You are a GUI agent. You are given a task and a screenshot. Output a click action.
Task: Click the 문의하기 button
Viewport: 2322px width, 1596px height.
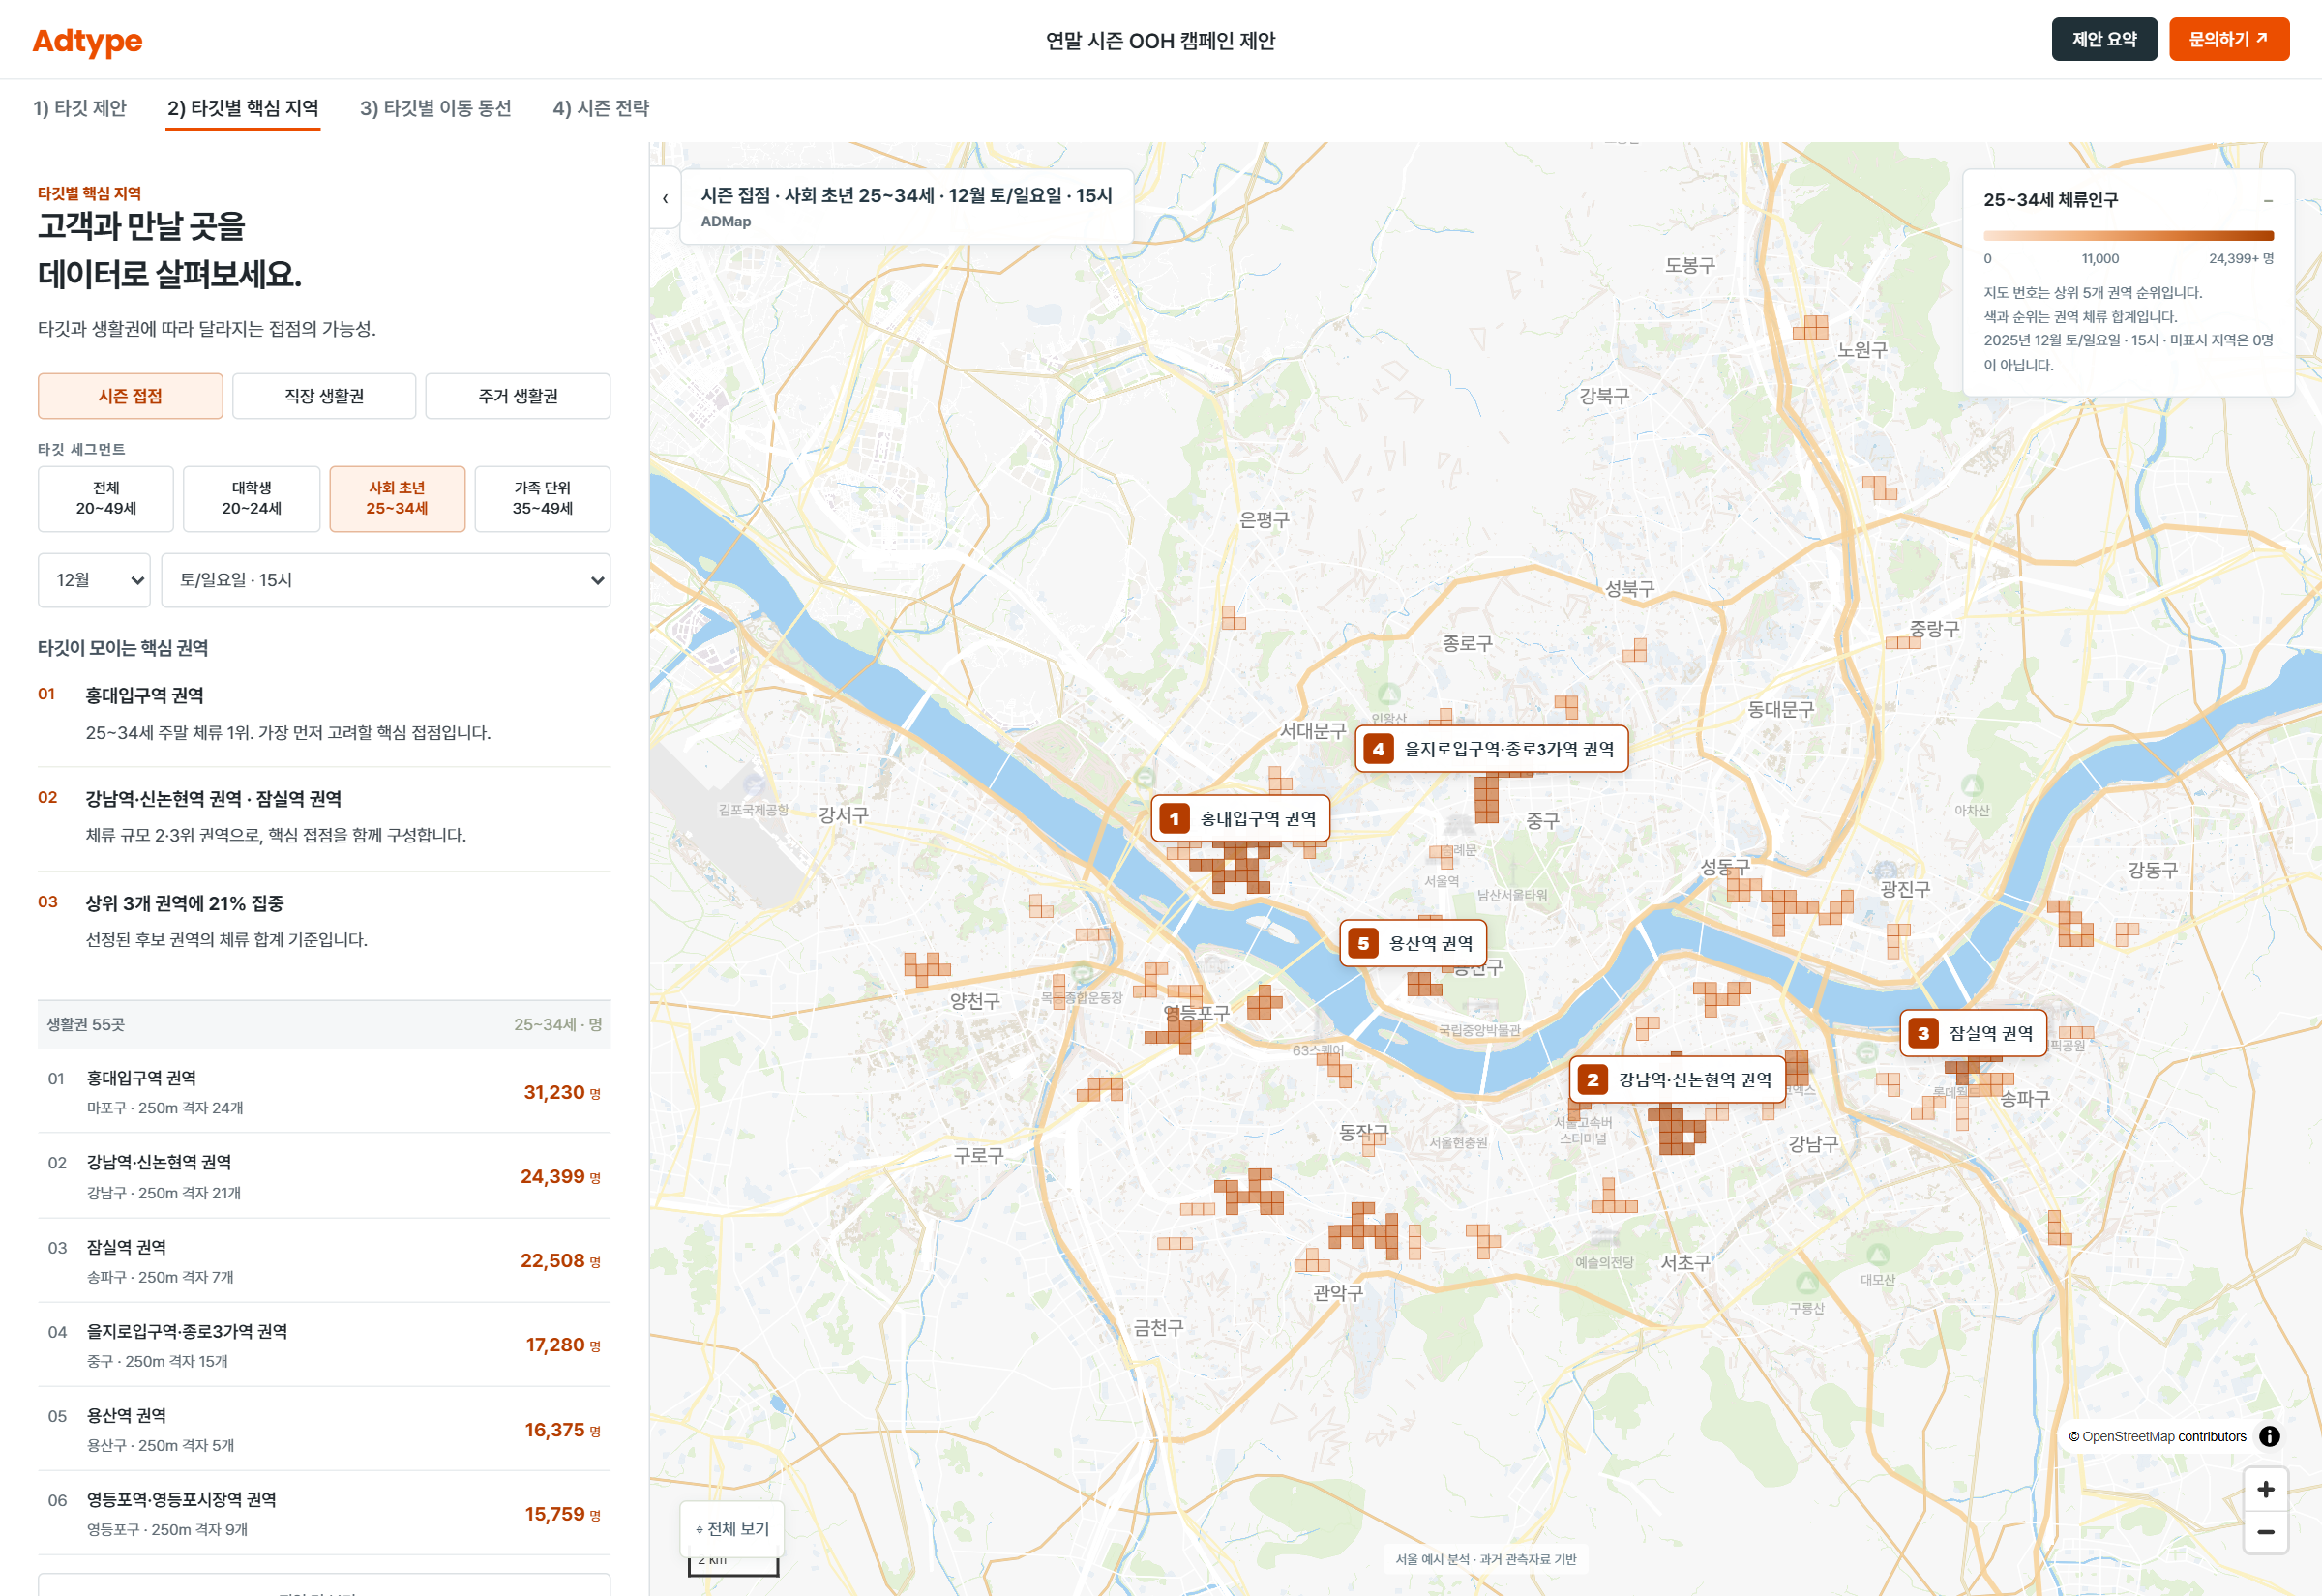click(x=2228, y=39)
